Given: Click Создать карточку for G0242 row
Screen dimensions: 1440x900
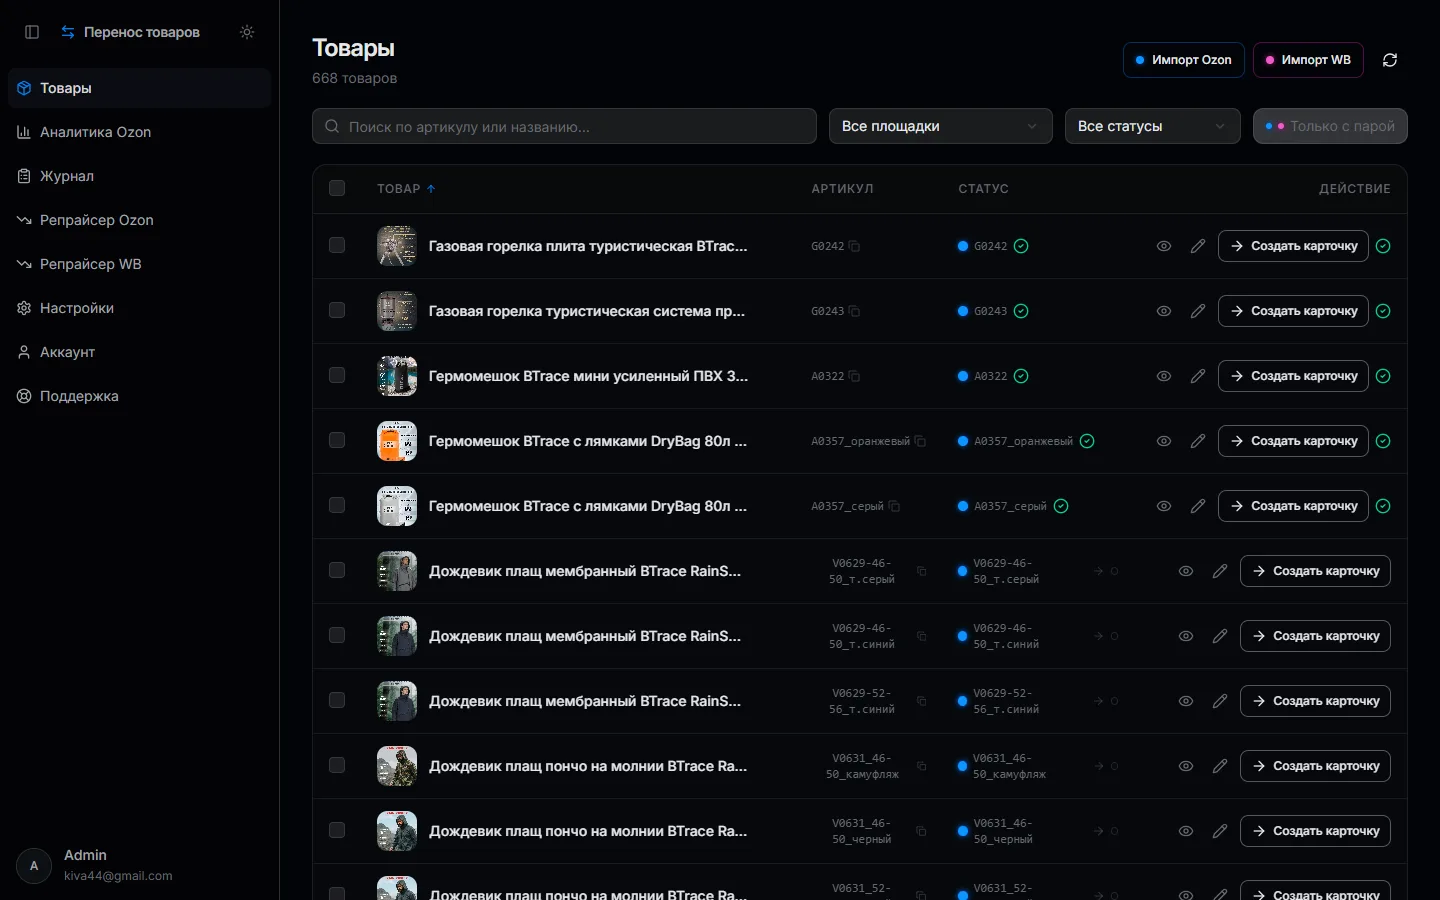Looking at the screenshot, I should point(1293,246).
